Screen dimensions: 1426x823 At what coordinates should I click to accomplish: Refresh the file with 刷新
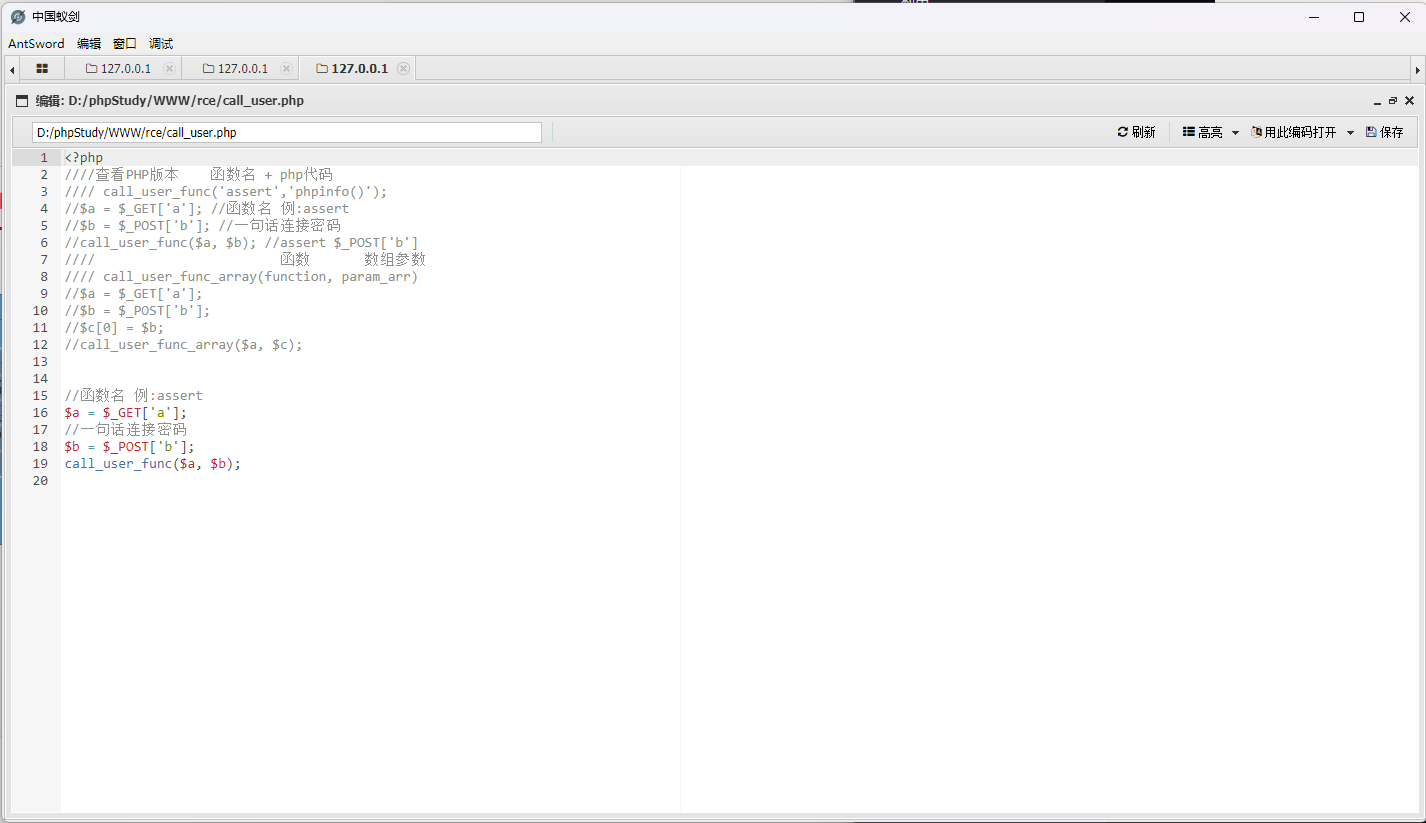click(x=1136, y=132)
